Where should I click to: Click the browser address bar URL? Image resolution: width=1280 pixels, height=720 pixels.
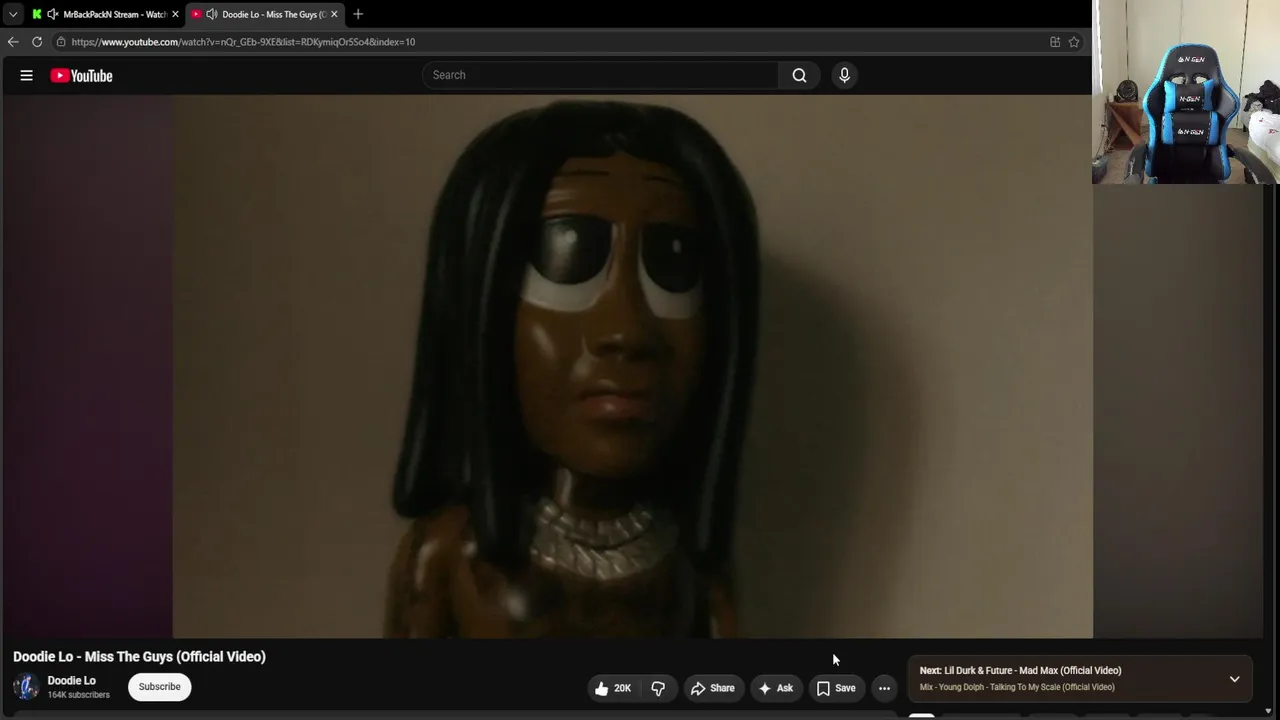point(243,42)
